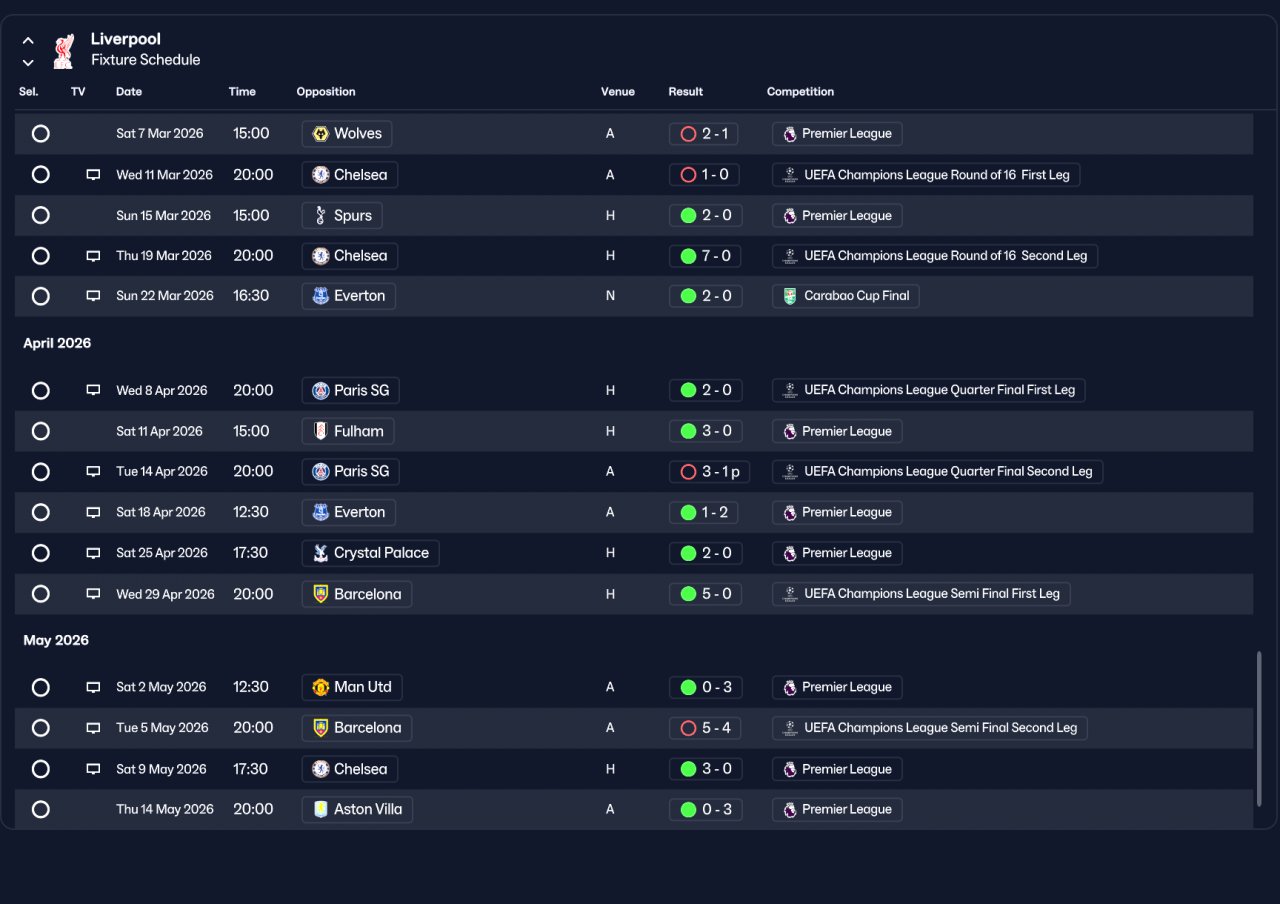Select the Wolves fixture radio button
The height and width of the screenshot is (904, 1280).
[40, 133]
